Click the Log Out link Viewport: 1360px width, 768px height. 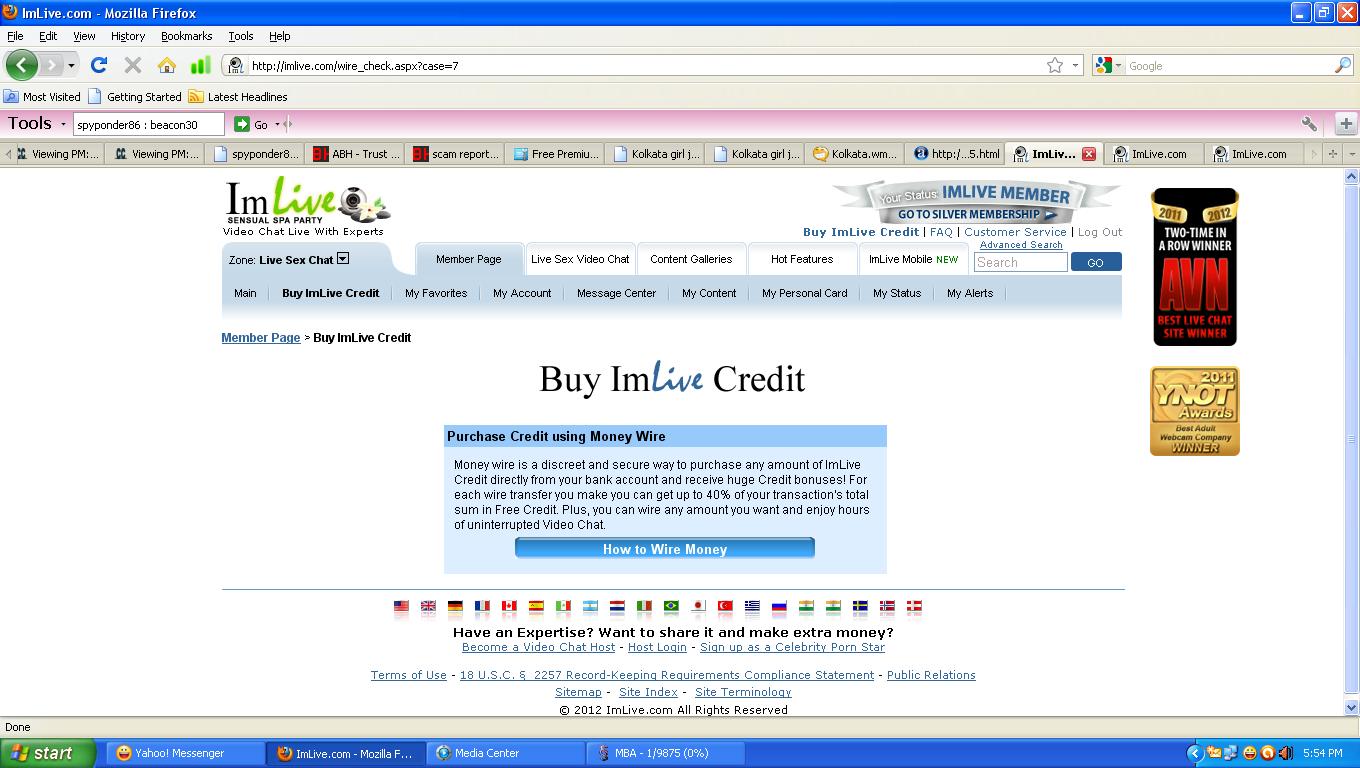[x=1100, y=232]
